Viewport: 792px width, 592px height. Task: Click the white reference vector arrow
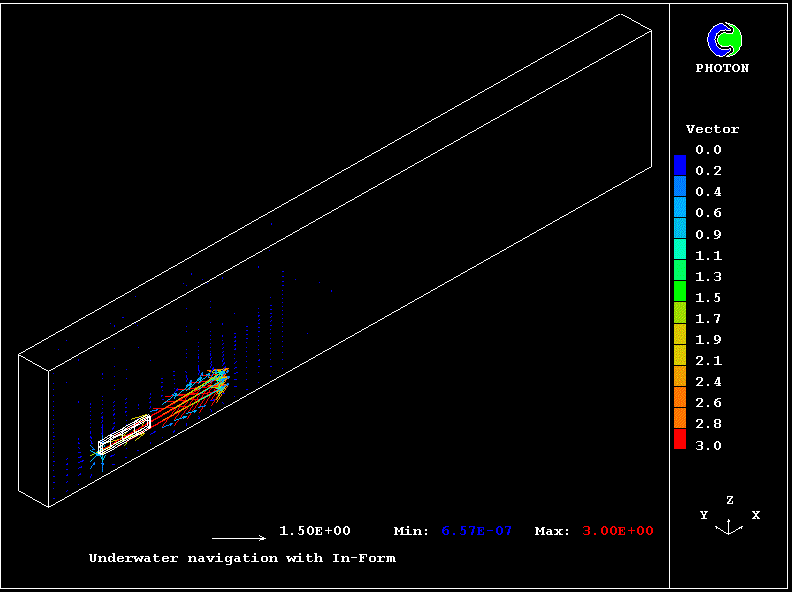click(x=239, y=538)
